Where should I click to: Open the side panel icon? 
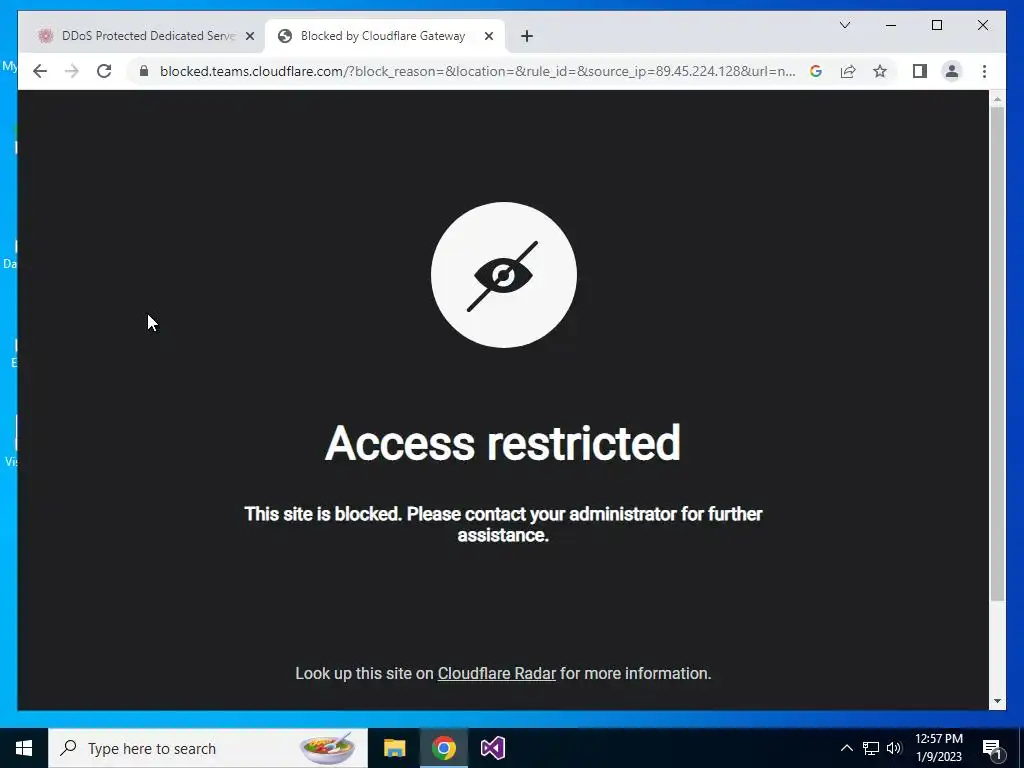920,71
